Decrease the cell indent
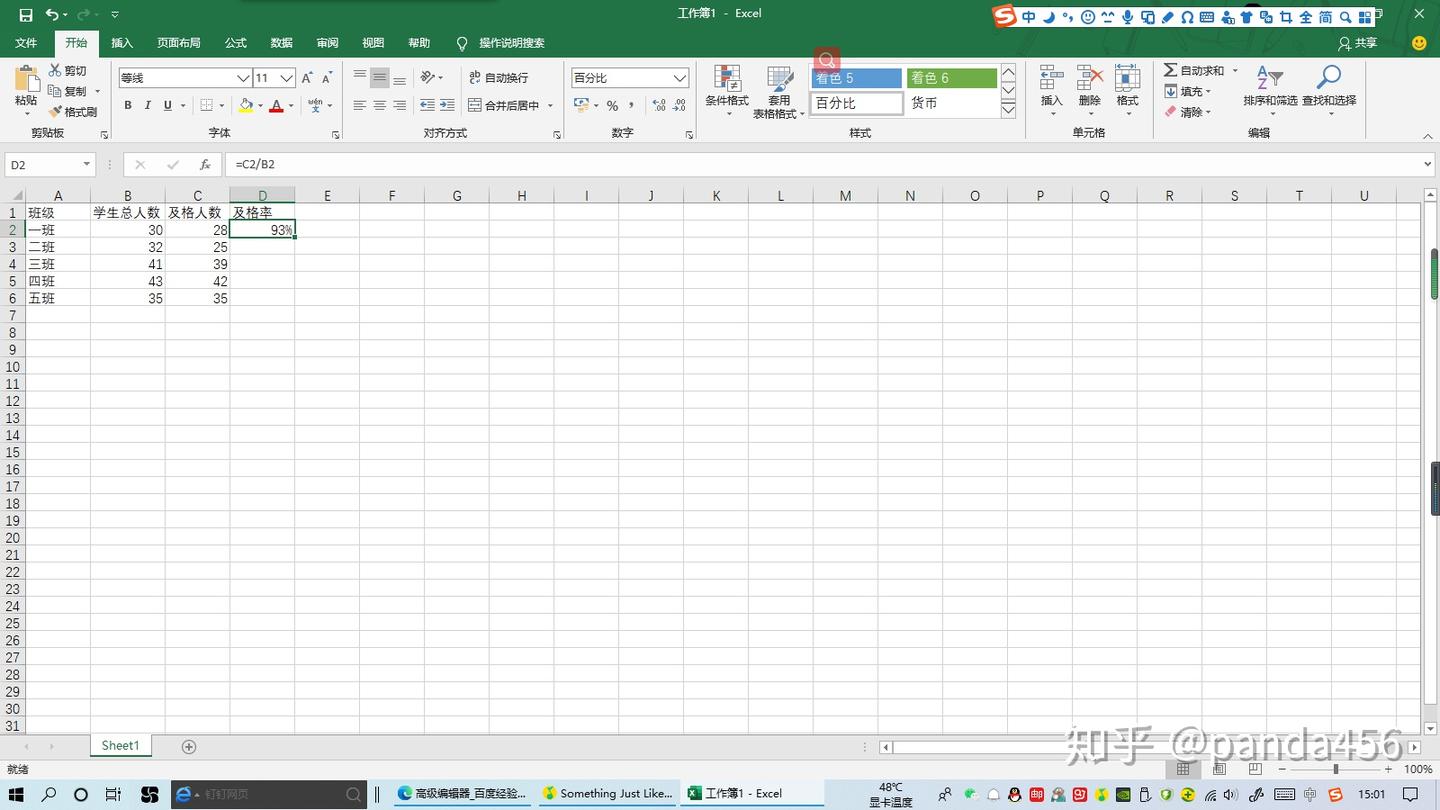This screenshot has height=810, width=1440. [x=427, y=105]
